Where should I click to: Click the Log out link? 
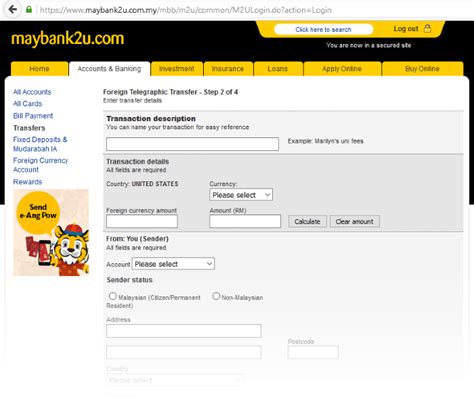[406, 29]
